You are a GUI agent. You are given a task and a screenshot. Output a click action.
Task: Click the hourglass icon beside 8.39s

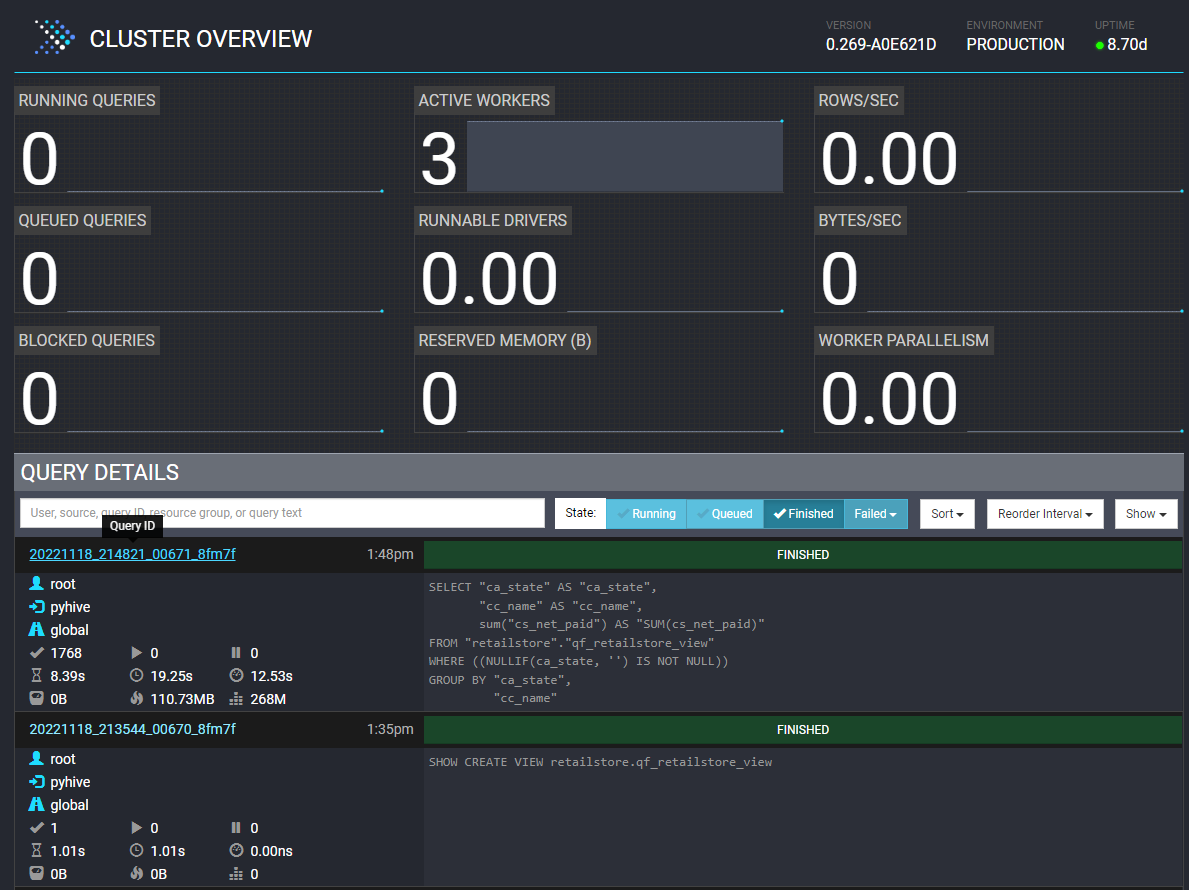pyautogui.click(x=36, y=675)
